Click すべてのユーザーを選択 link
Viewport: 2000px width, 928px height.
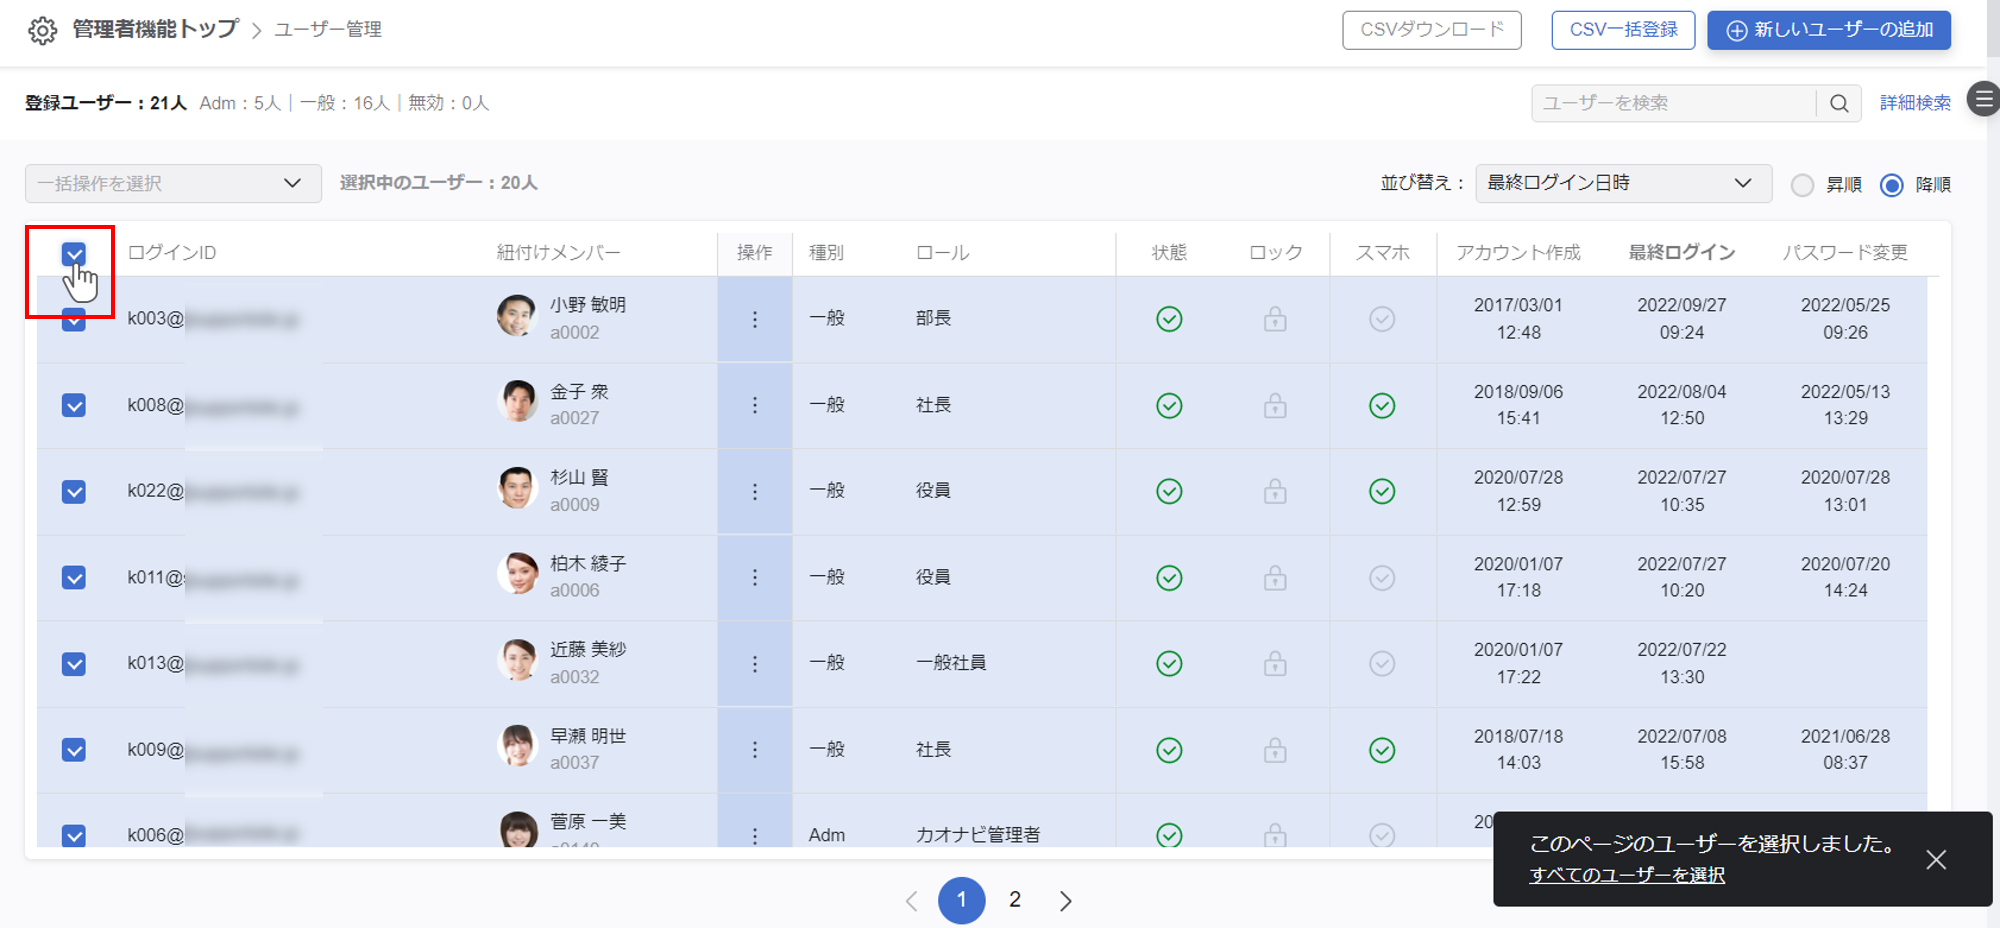coord(1627,875)
